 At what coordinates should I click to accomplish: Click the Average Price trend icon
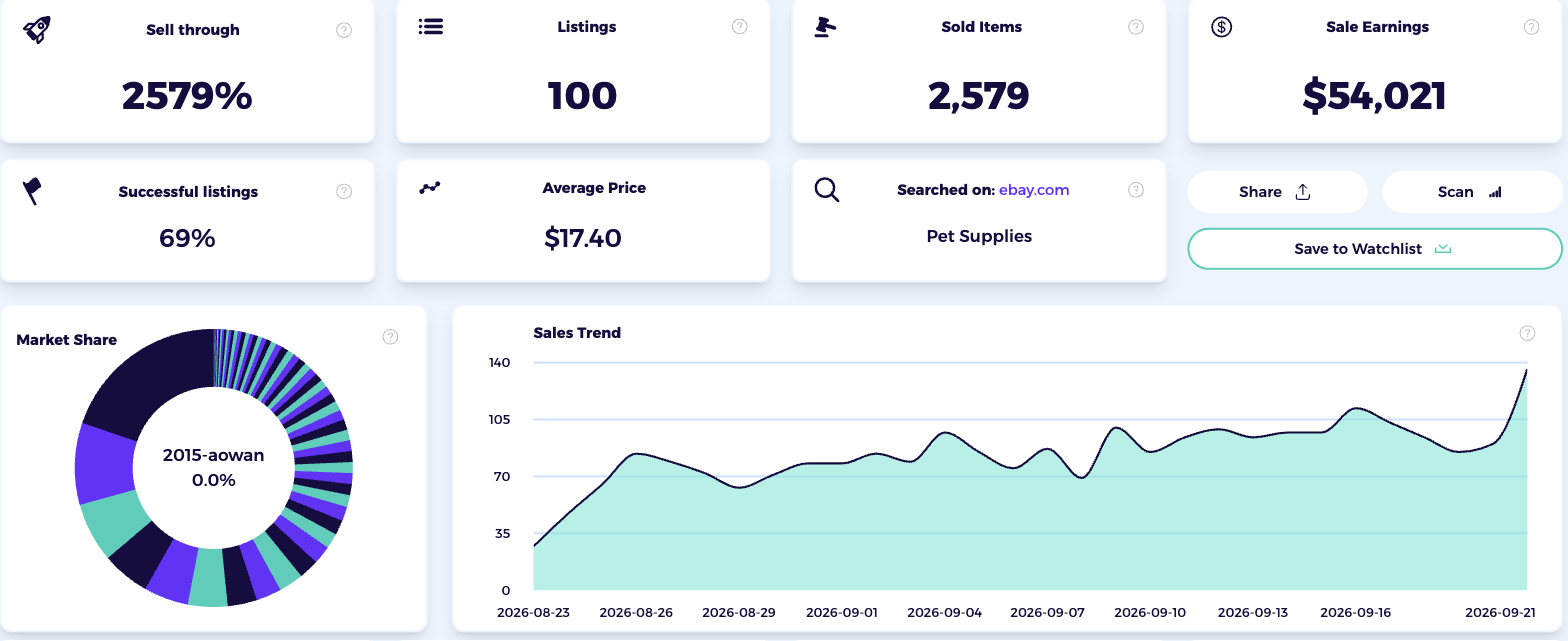coord(430,188)
